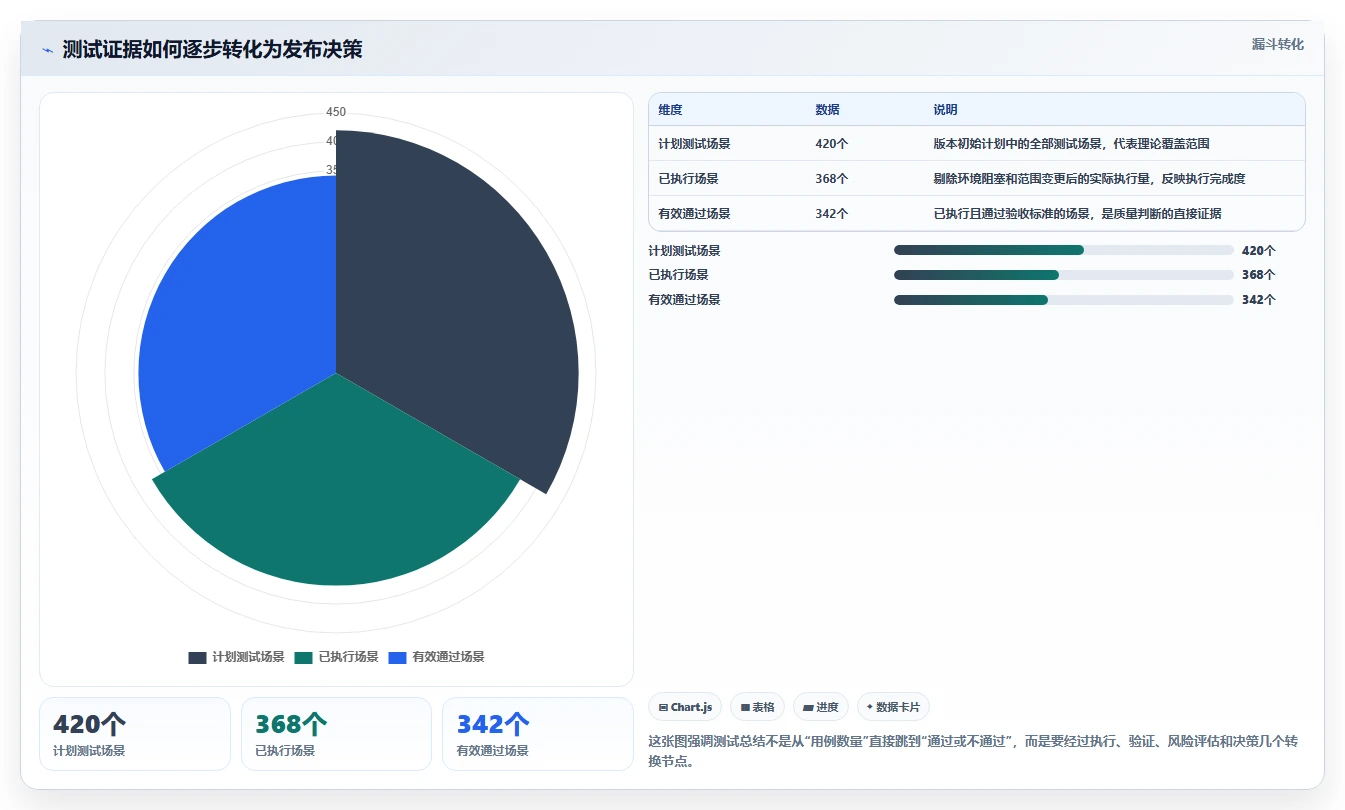This screenshot has height=810, width=1345.
Task: Select the Chart.js tag chip
Action: pyautogui.click(x=685, y=707)
